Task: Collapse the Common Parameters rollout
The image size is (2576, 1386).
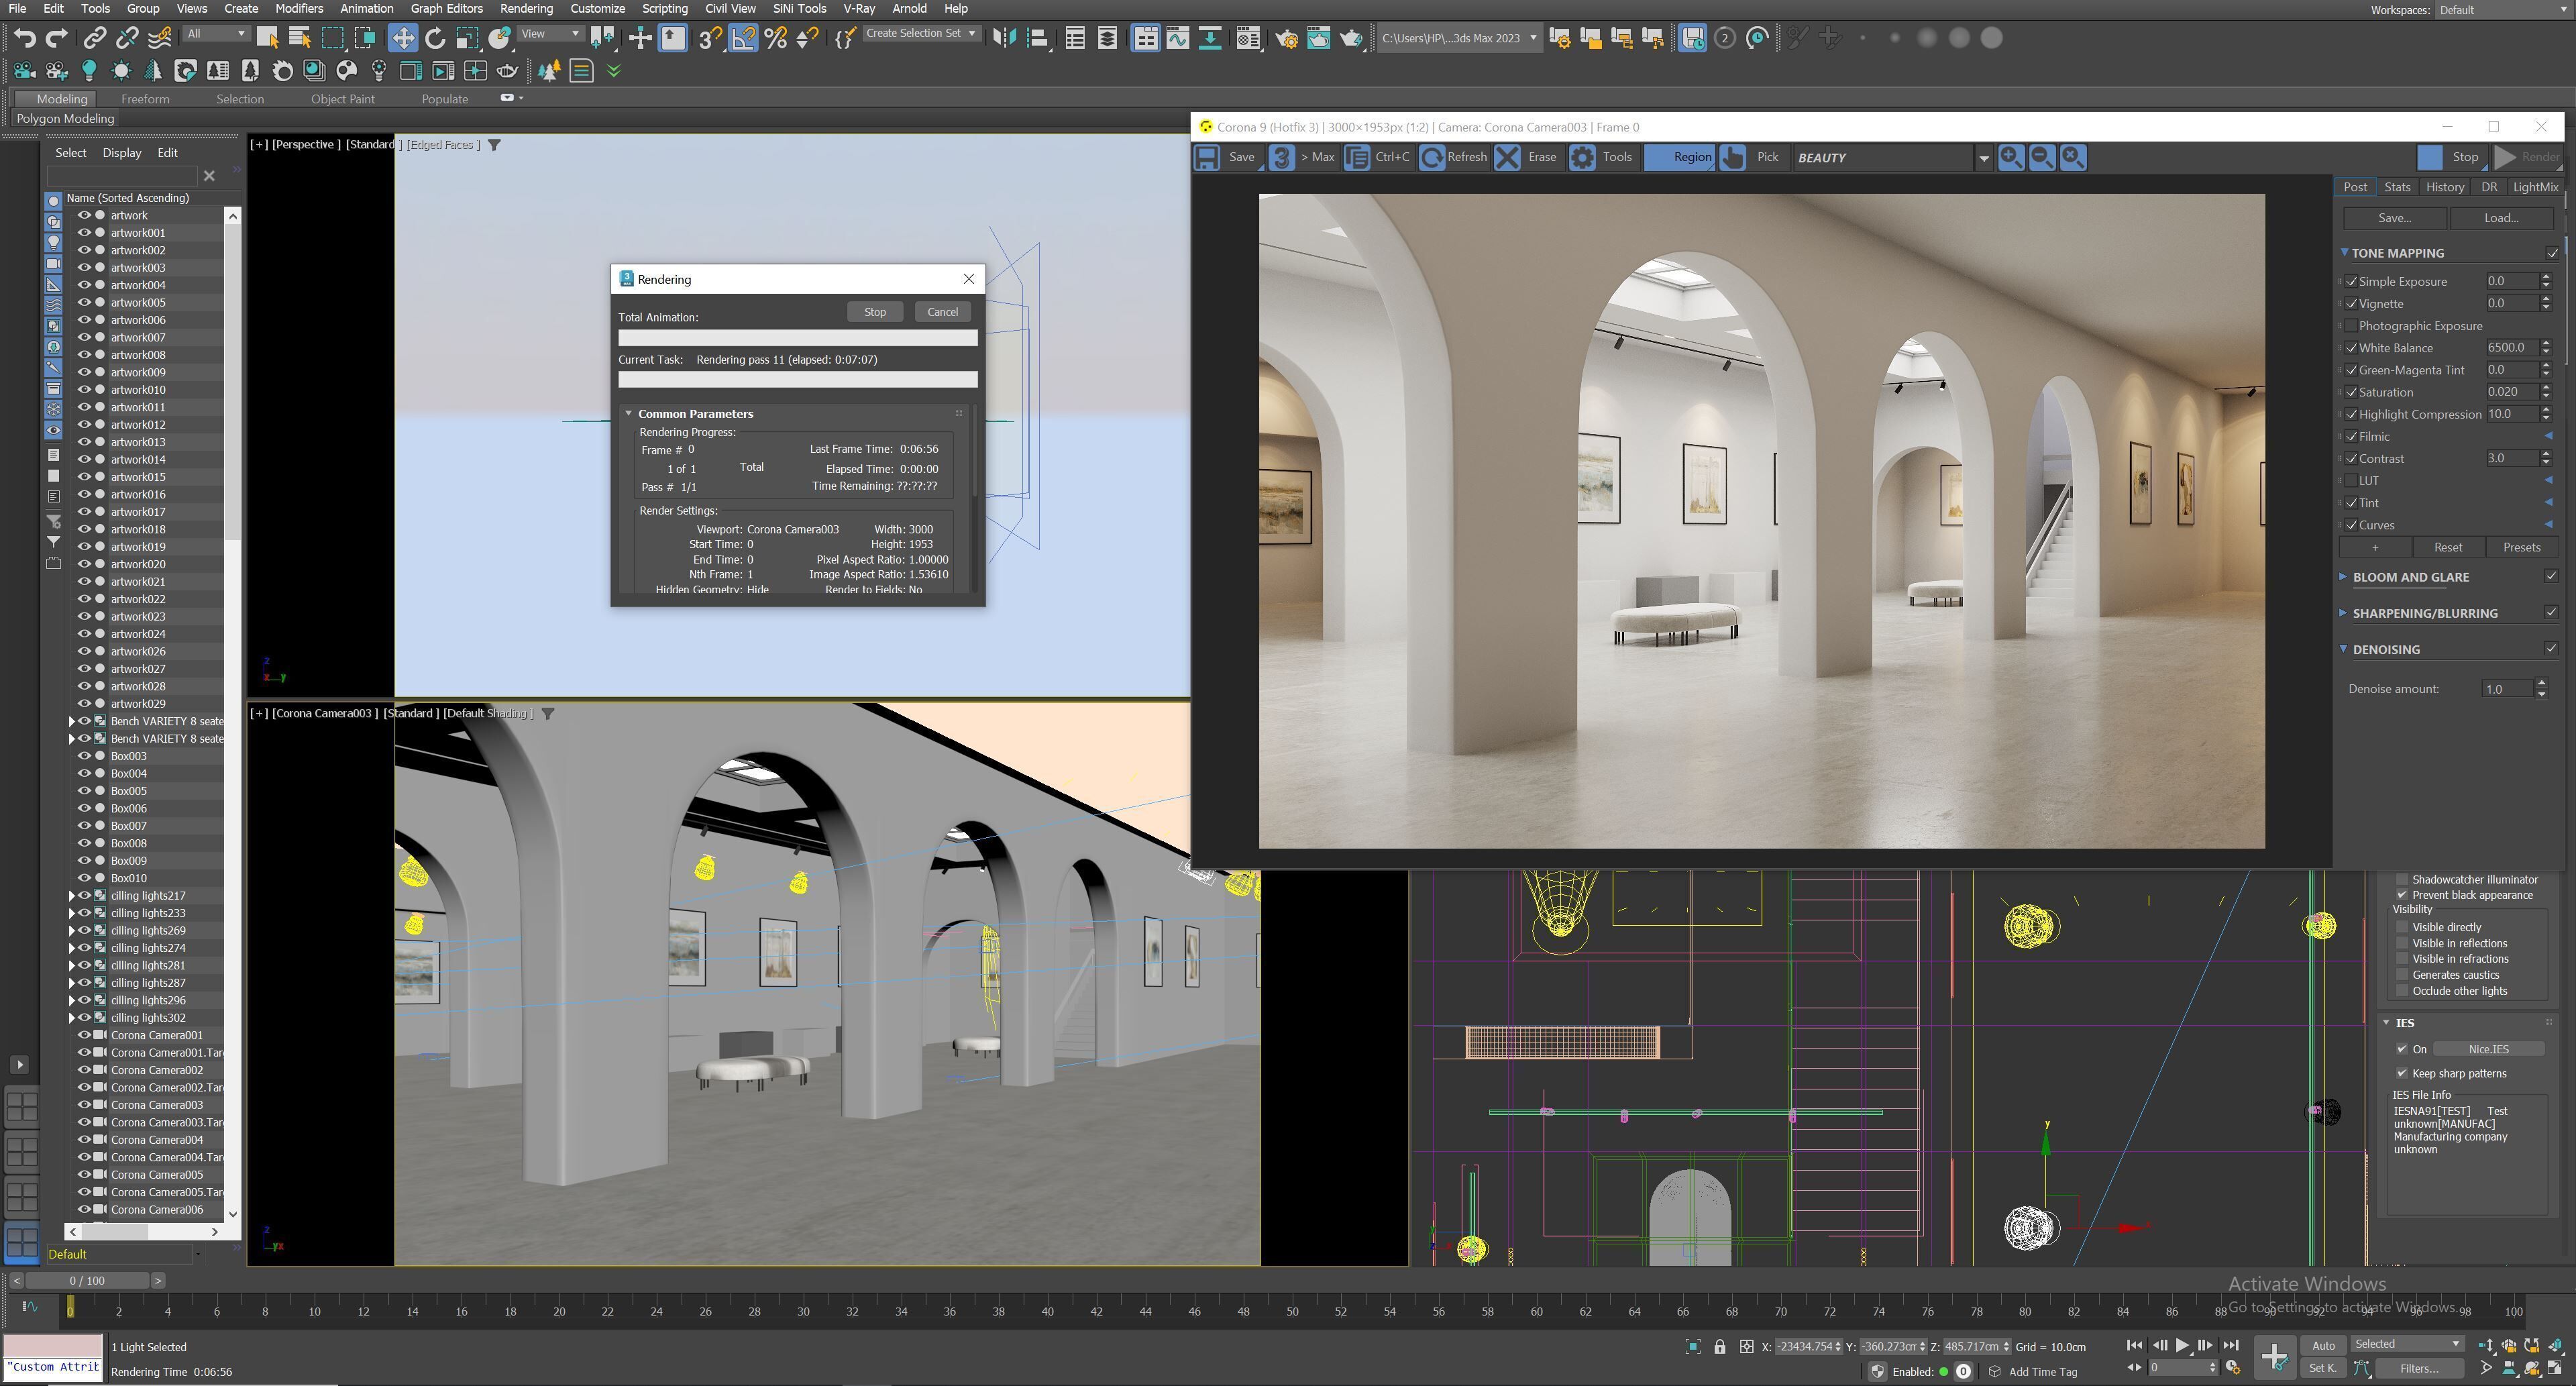Action: point(628,414)
